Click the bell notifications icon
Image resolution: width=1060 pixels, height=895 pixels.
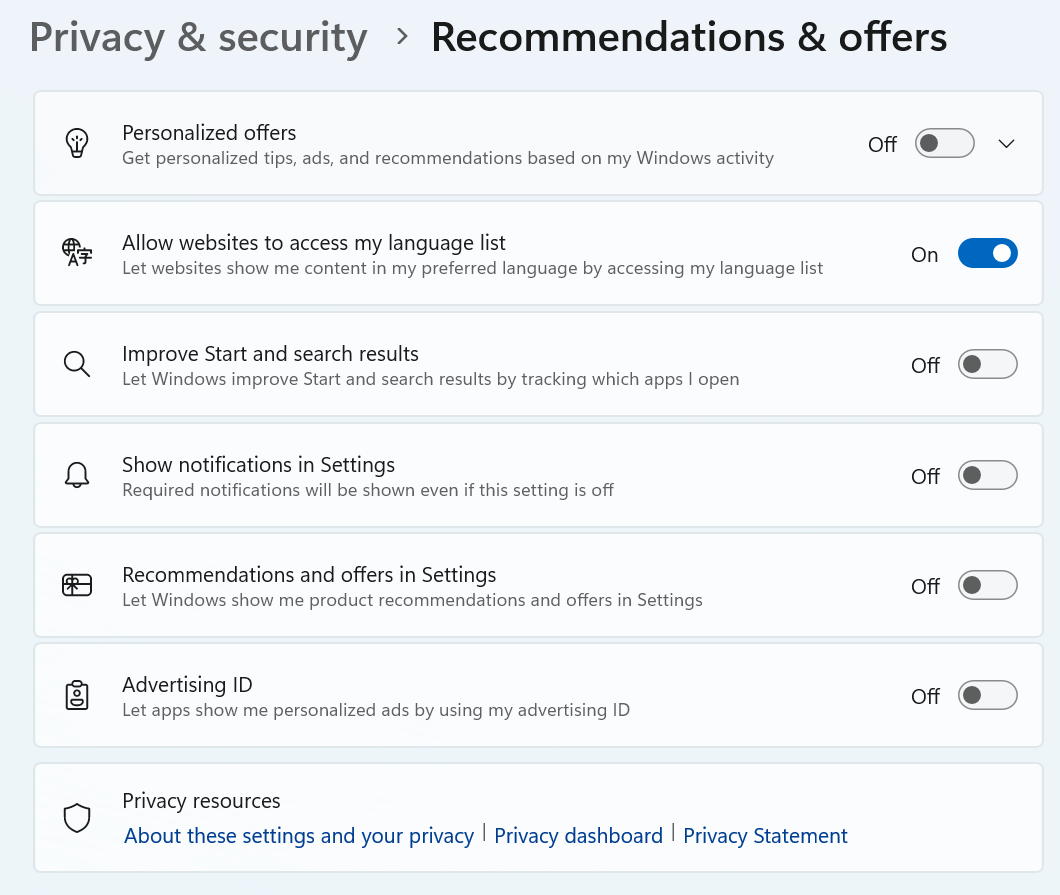(x=77, y=475)
